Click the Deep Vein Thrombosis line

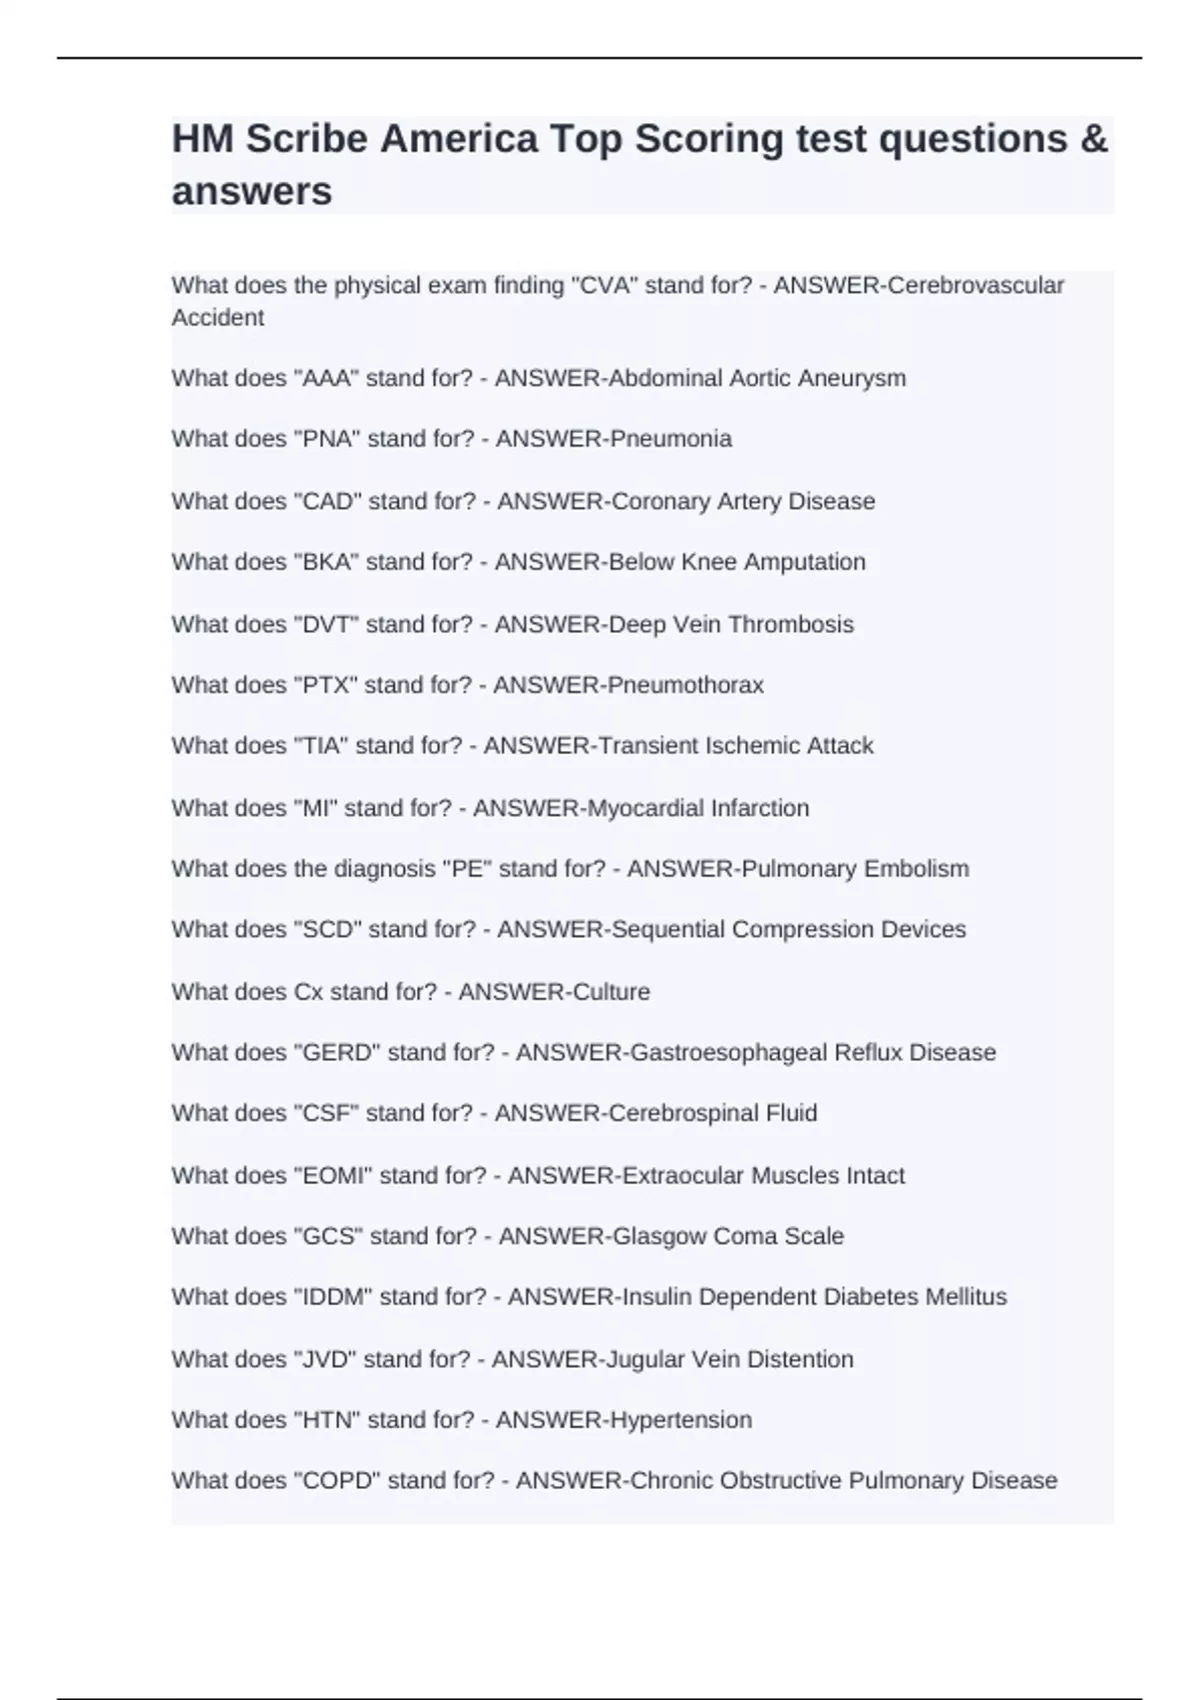pos(512,624)
